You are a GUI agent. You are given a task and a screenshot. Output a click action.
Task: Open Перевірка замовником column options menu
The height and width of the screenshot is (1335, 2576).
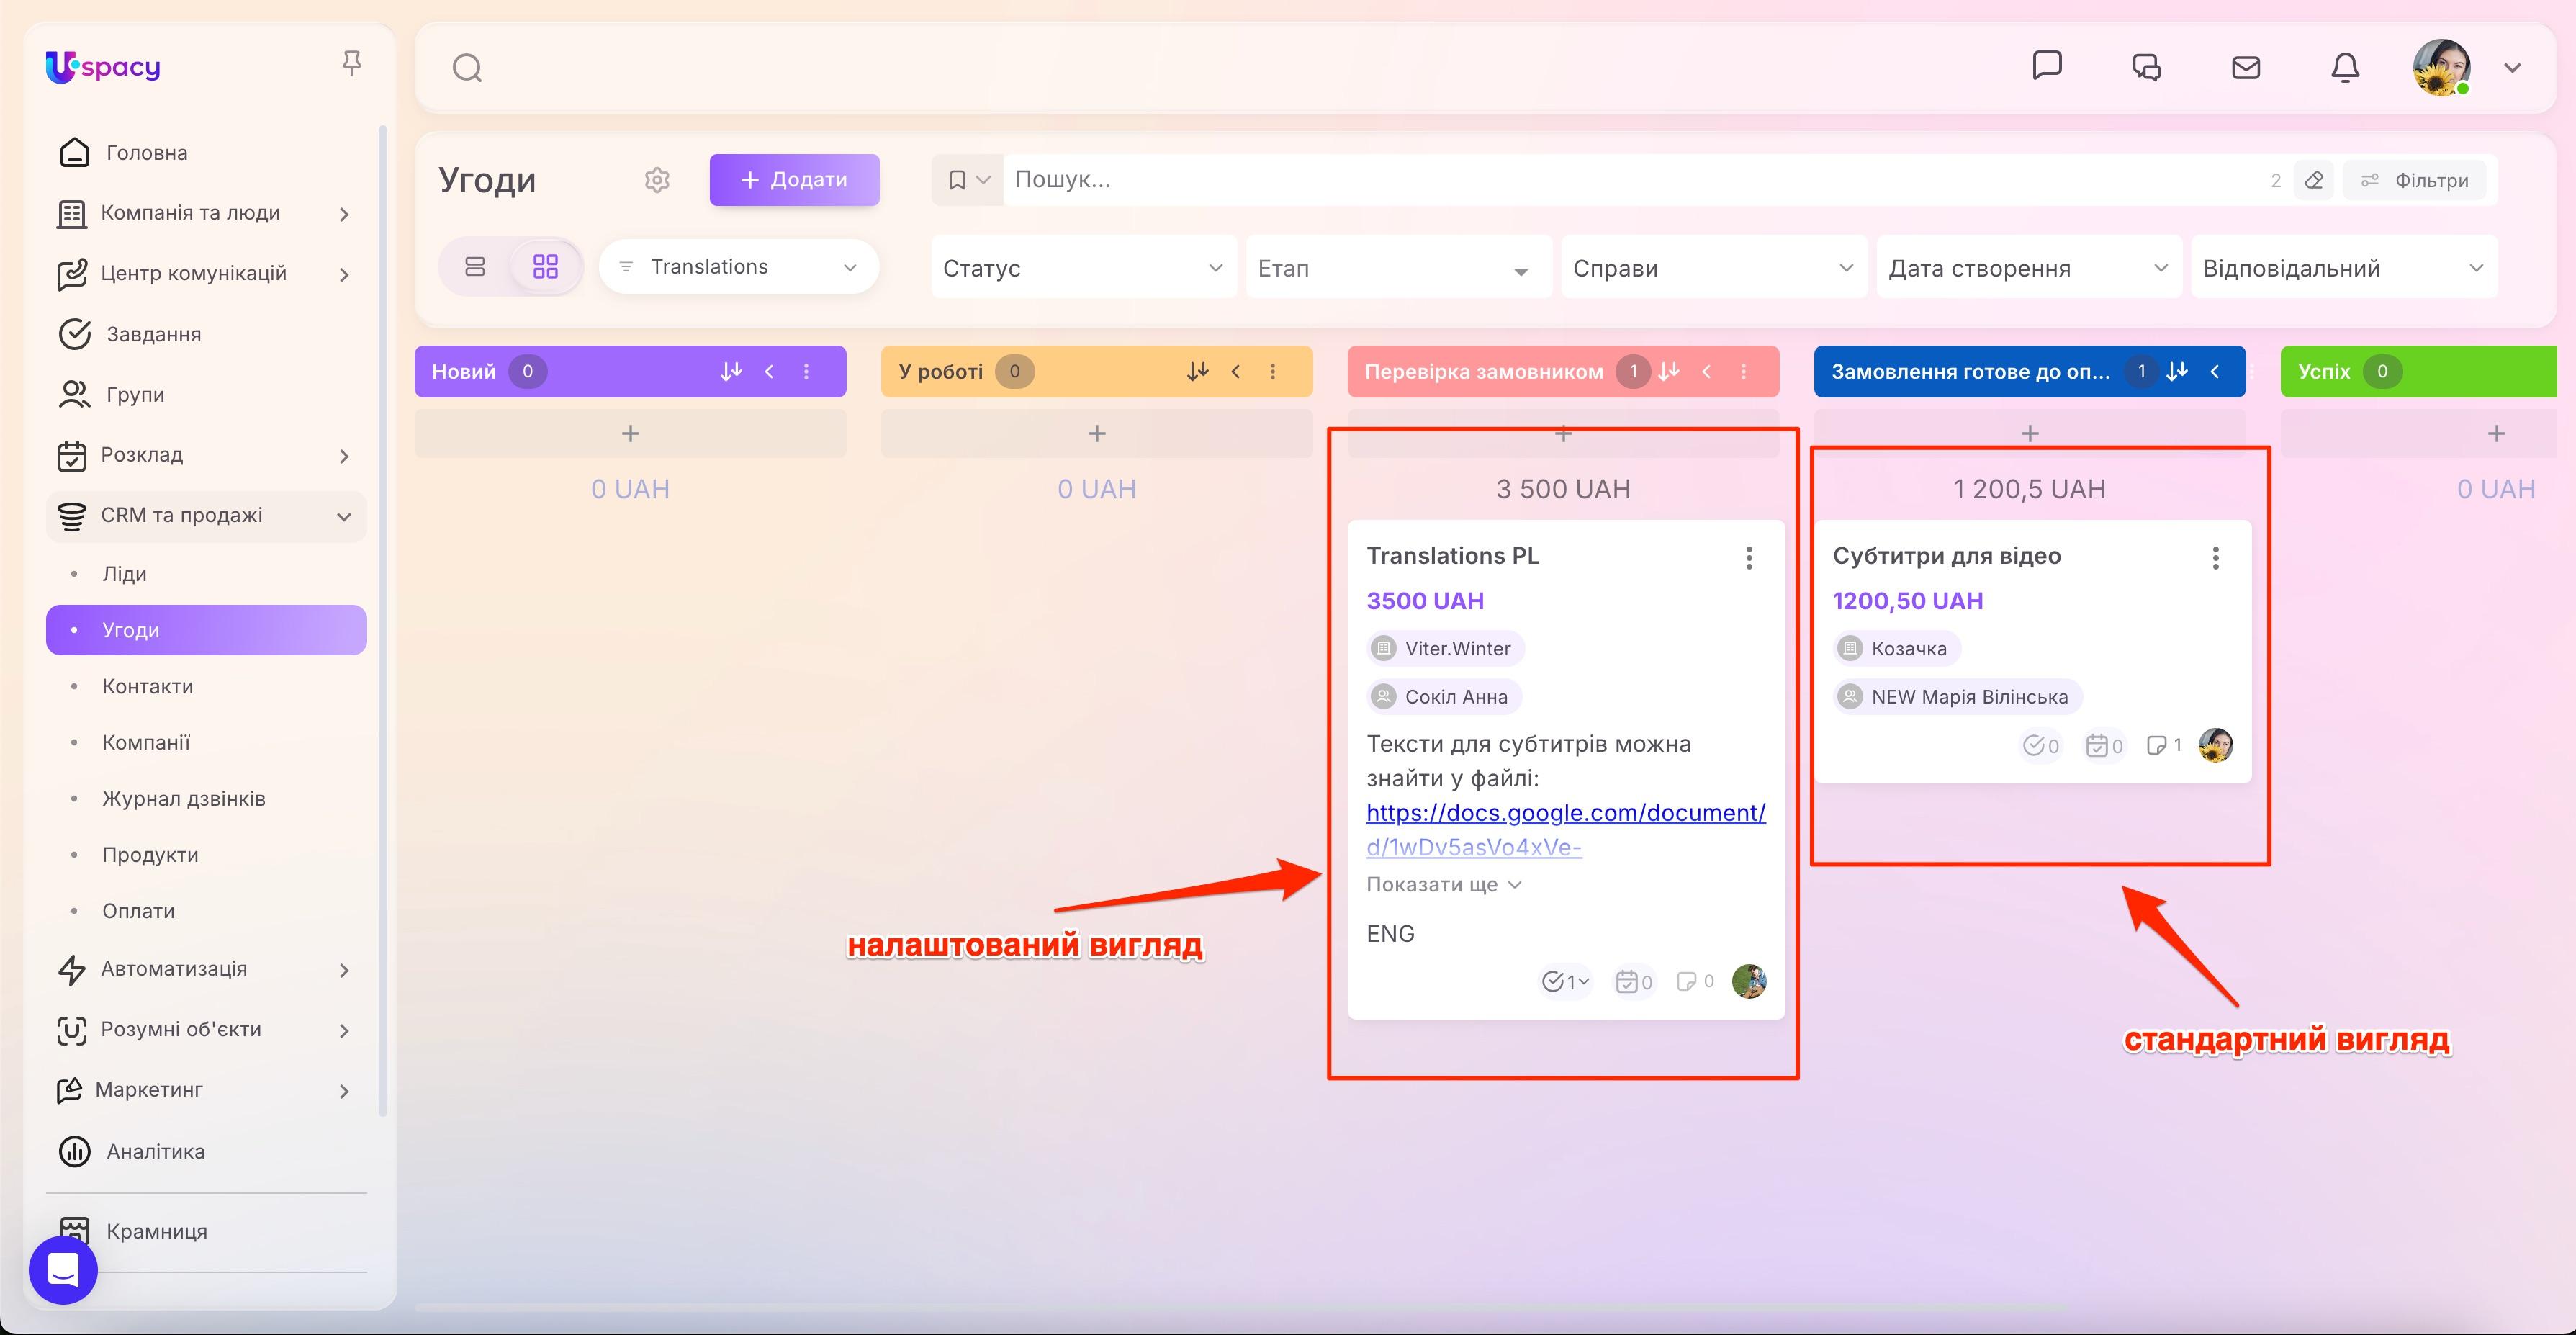[1743, 371]
